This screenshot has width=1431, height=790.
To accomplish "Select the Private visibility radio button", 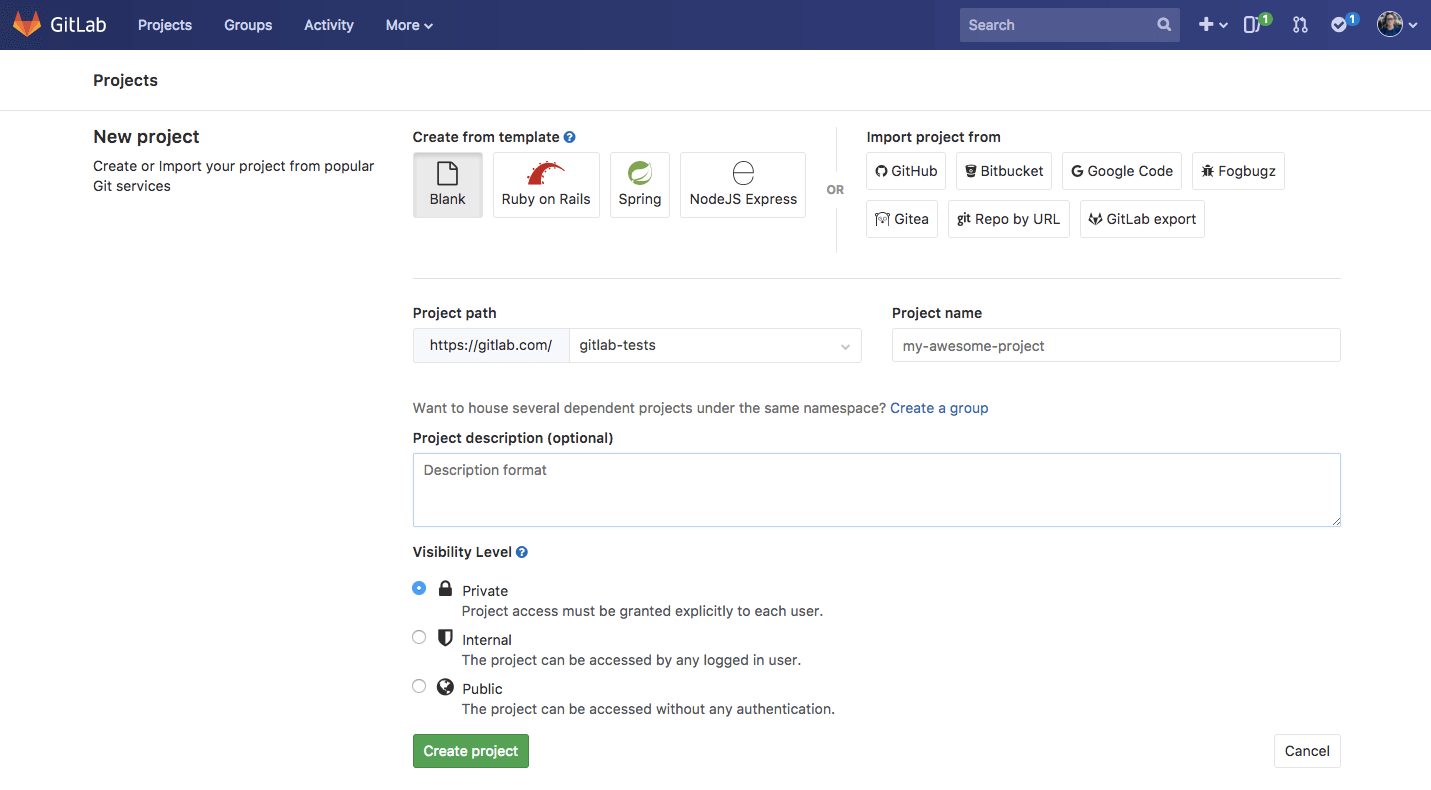I will 419,588.
